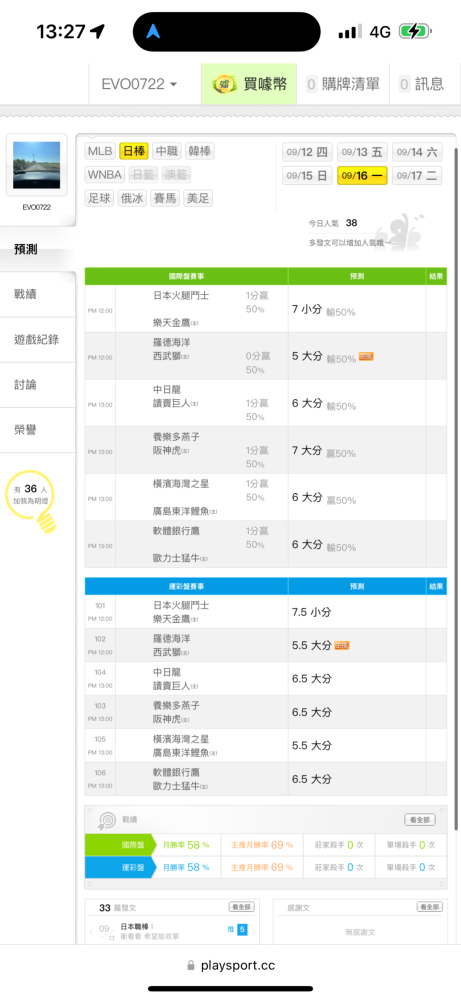This screenshot has width=461, height=1000.
Task: Tap the location arrow beside 13:27
Action: click(97, 31)
